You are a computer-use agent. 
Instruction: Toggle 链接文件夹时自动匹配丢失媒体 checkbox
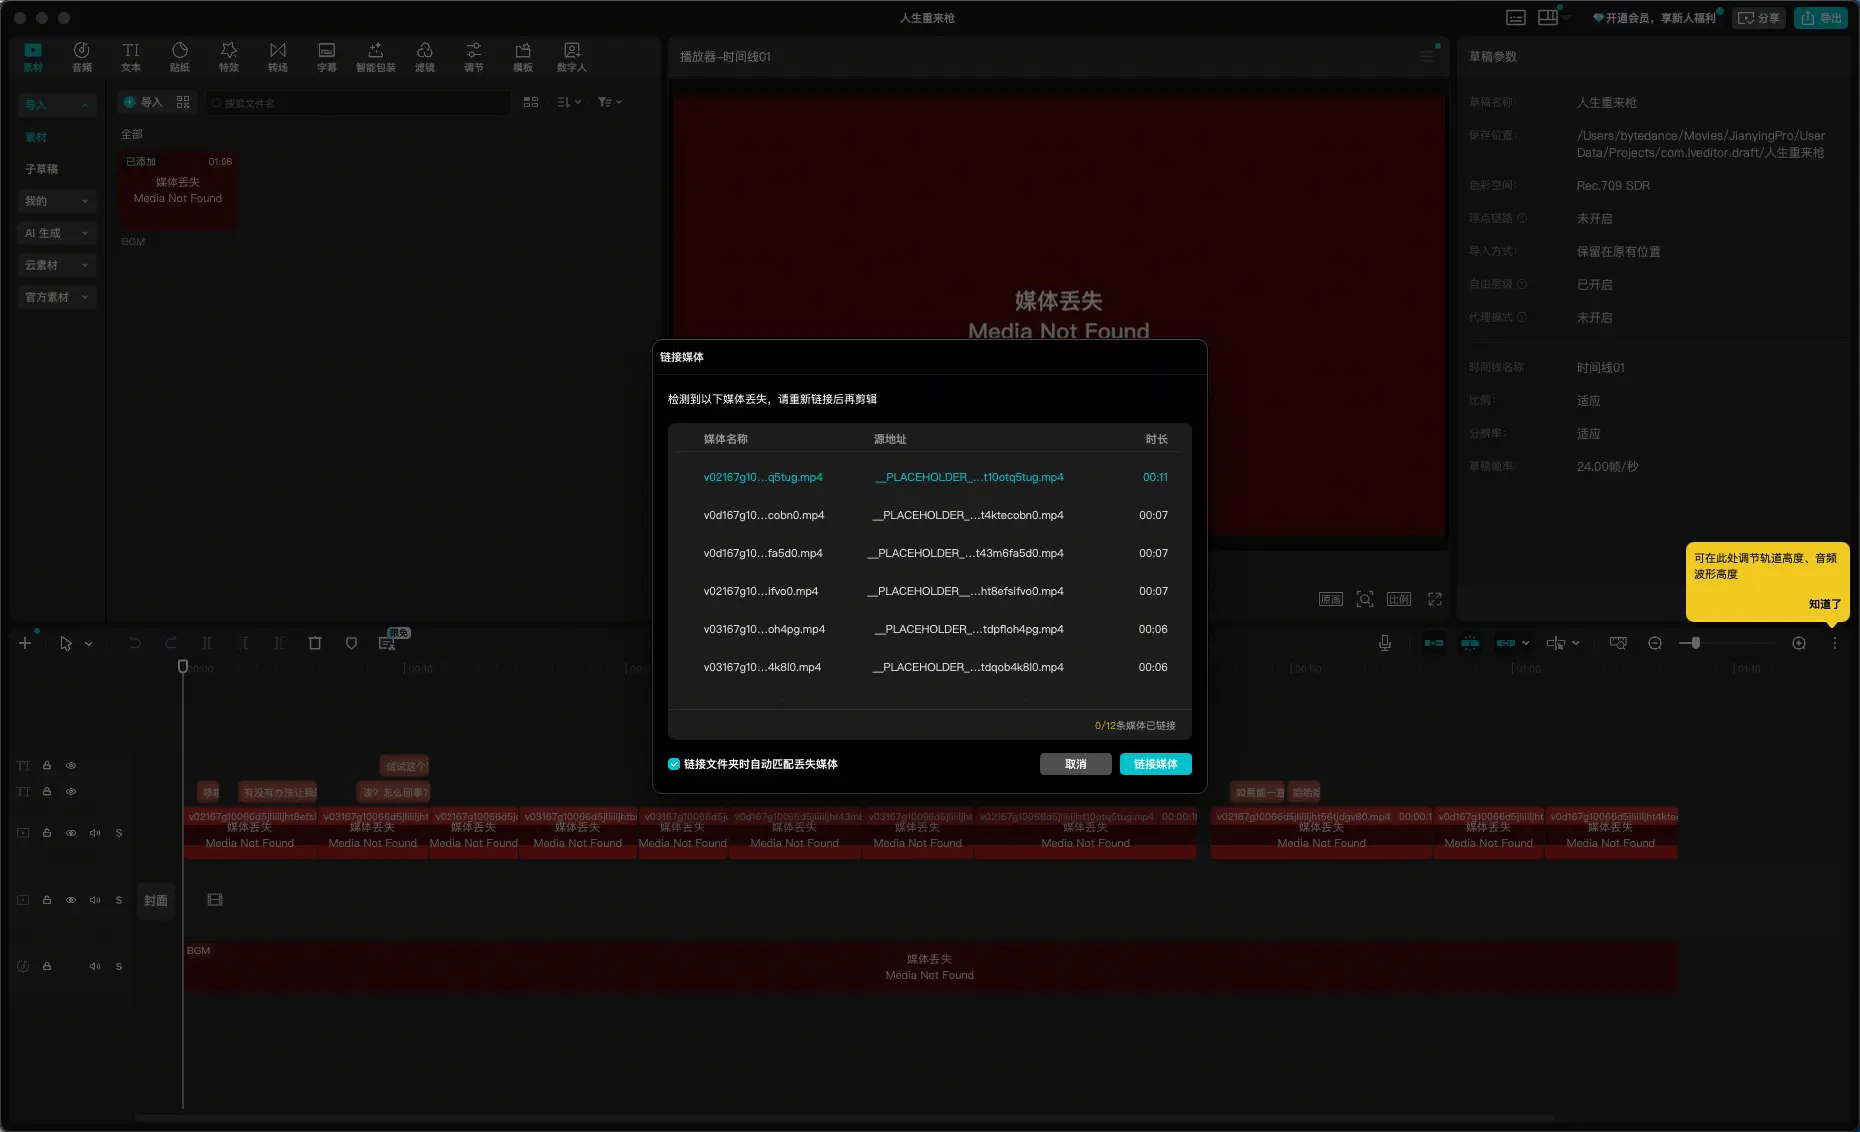coord(674,764)
